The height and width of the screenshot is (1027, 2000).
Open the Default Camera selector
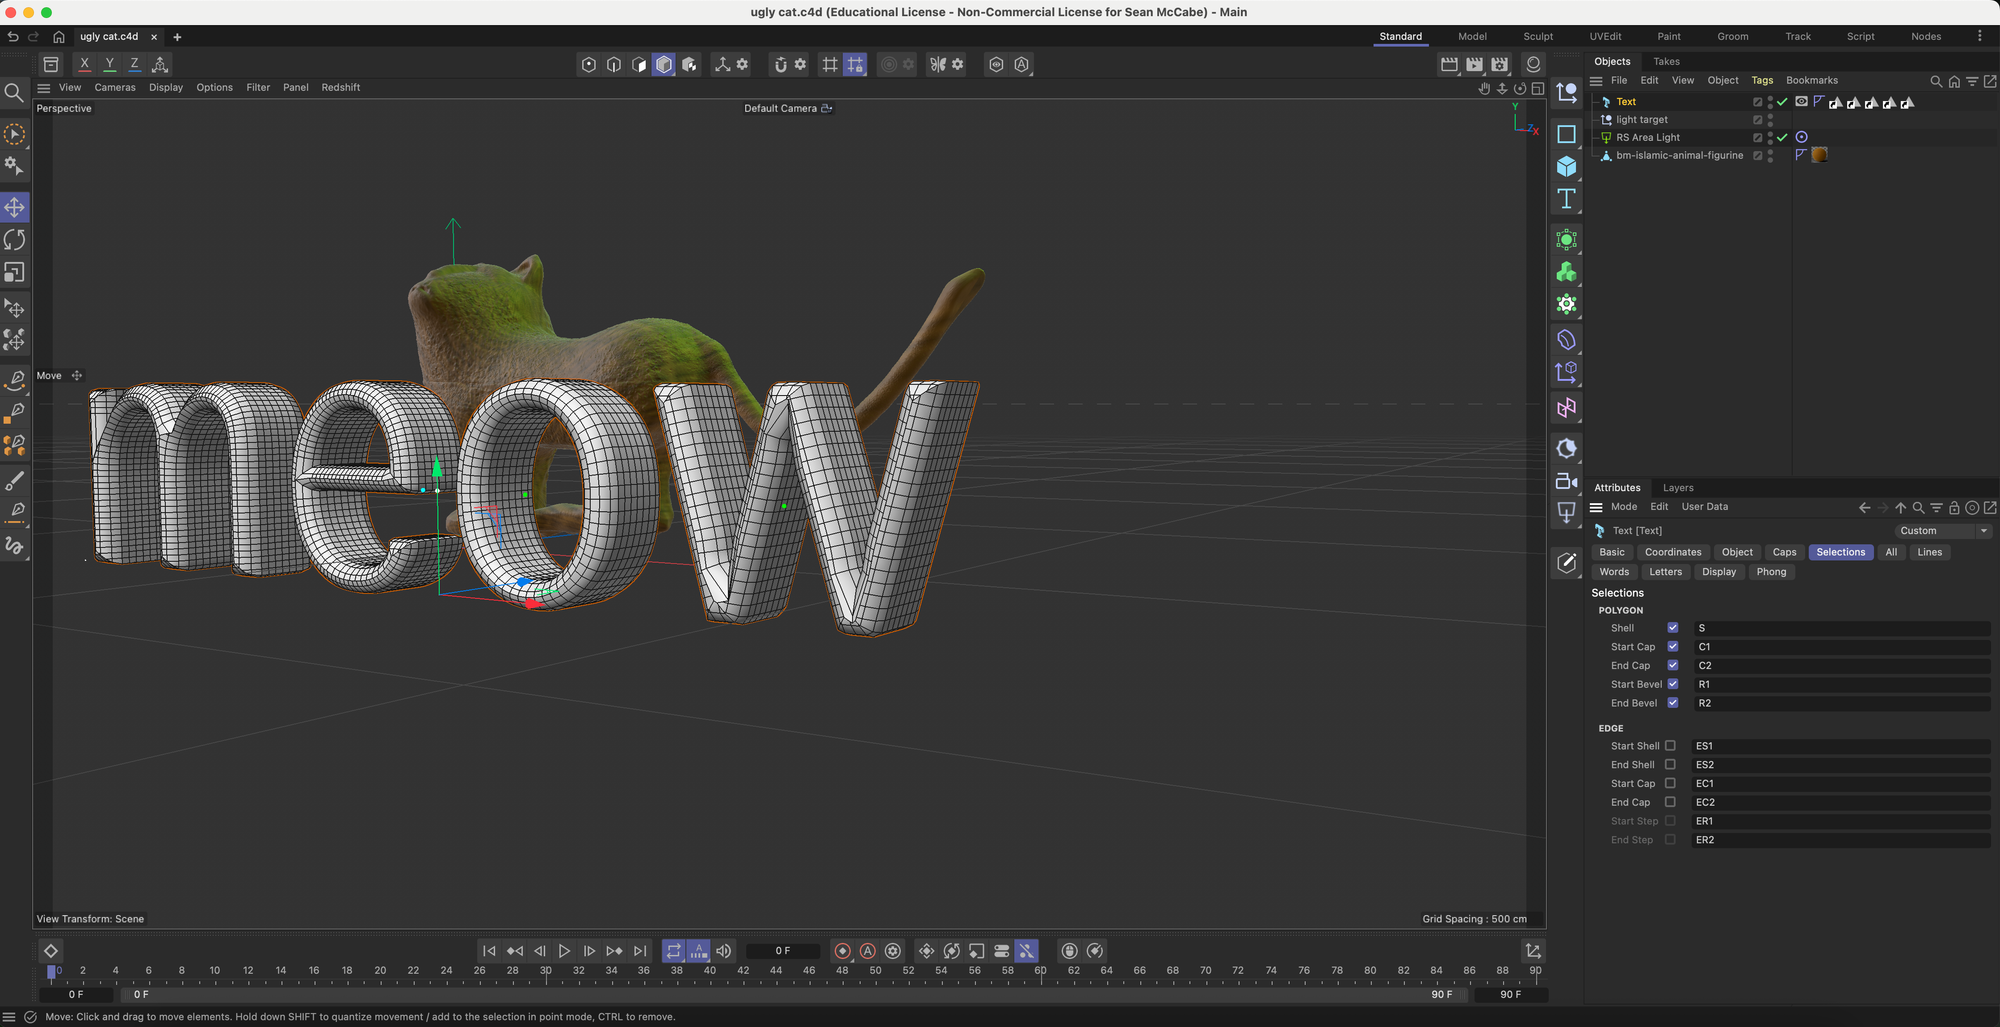pos(787,108)
